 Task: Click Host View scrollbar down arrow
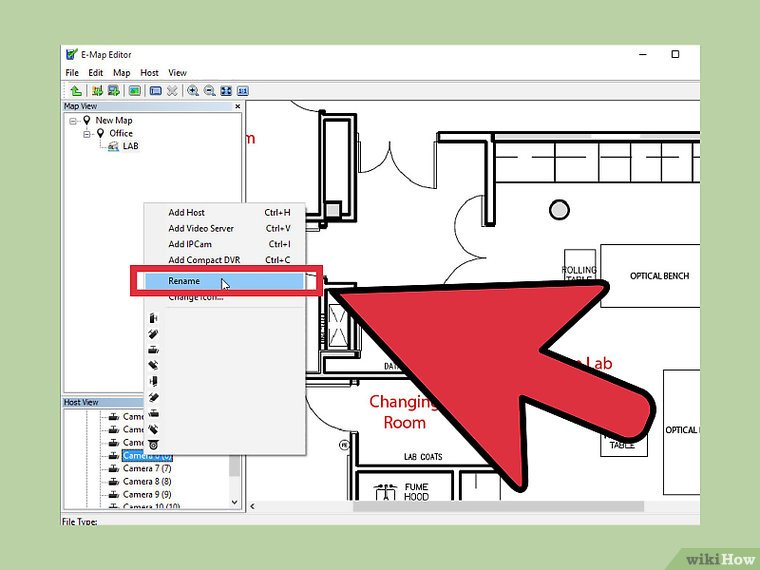tap(236, 503)
